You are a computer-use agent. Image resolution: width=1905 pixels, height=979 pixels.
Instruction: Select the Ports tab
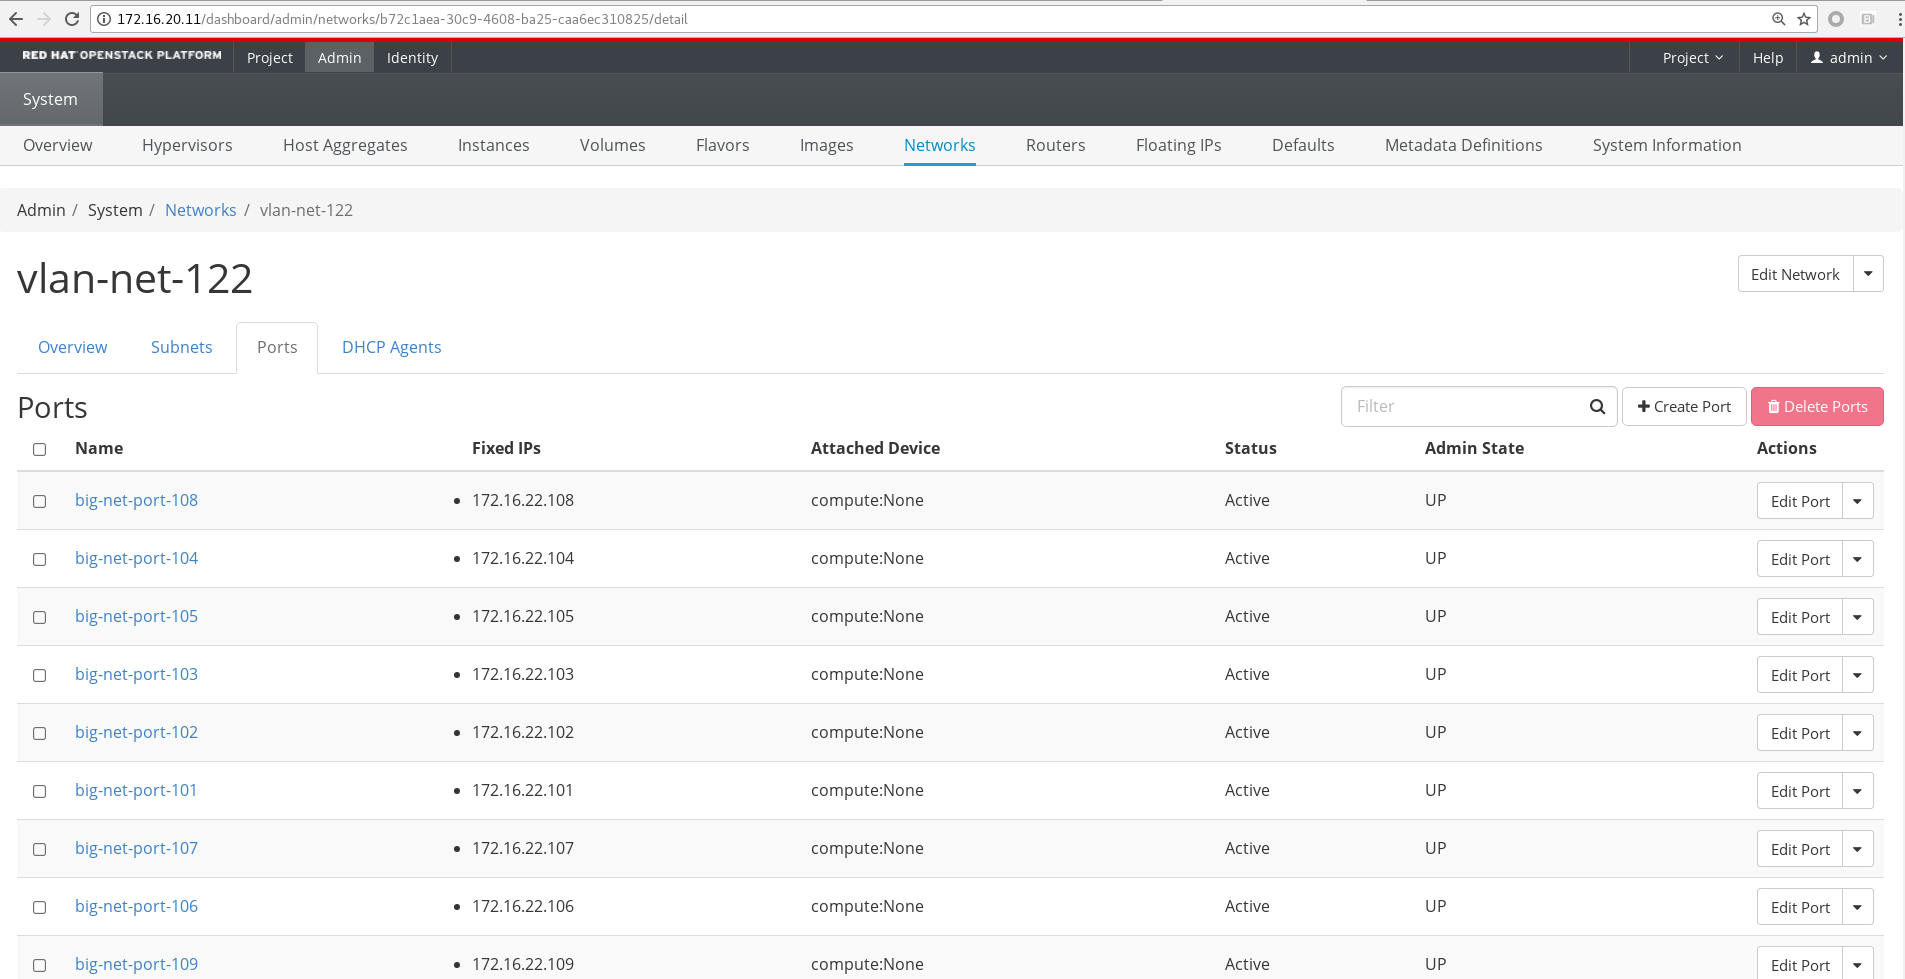pyautogui.click(x=277, y=347)
